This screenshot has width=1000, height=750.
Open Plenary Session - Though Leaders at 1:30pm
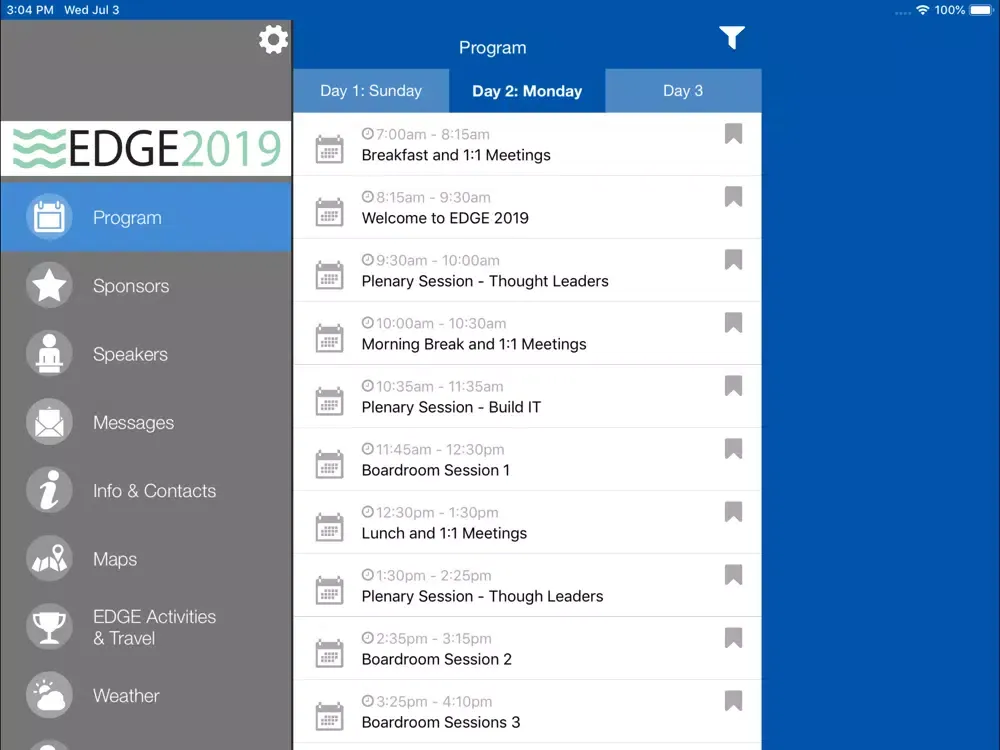click(x=527, y=585)
